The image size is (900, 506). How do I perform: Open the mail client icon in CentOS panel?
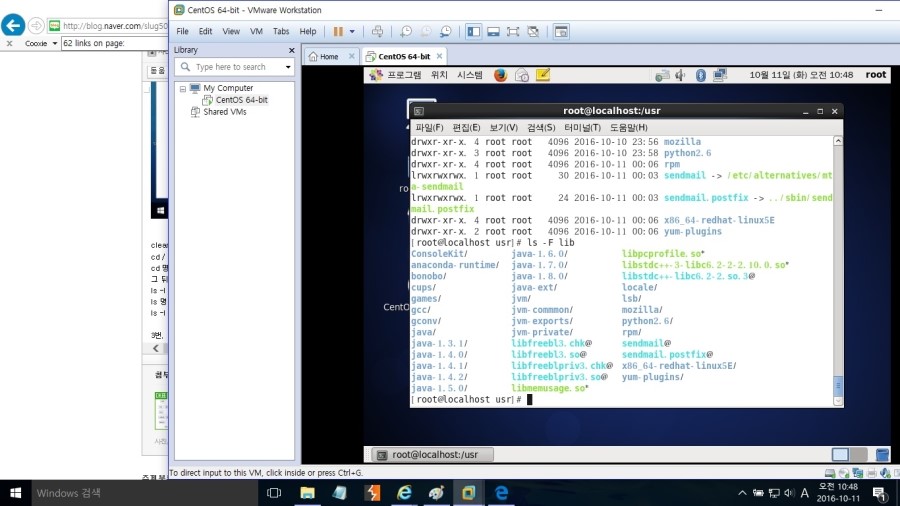click(522, 75)
